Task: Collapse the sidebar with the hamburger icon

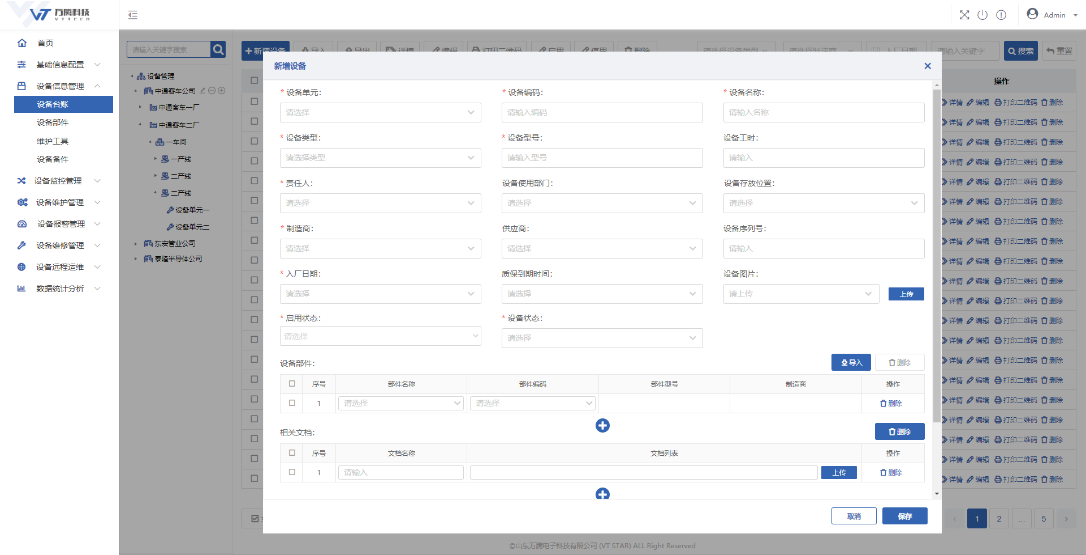Action: pos(133,15)
